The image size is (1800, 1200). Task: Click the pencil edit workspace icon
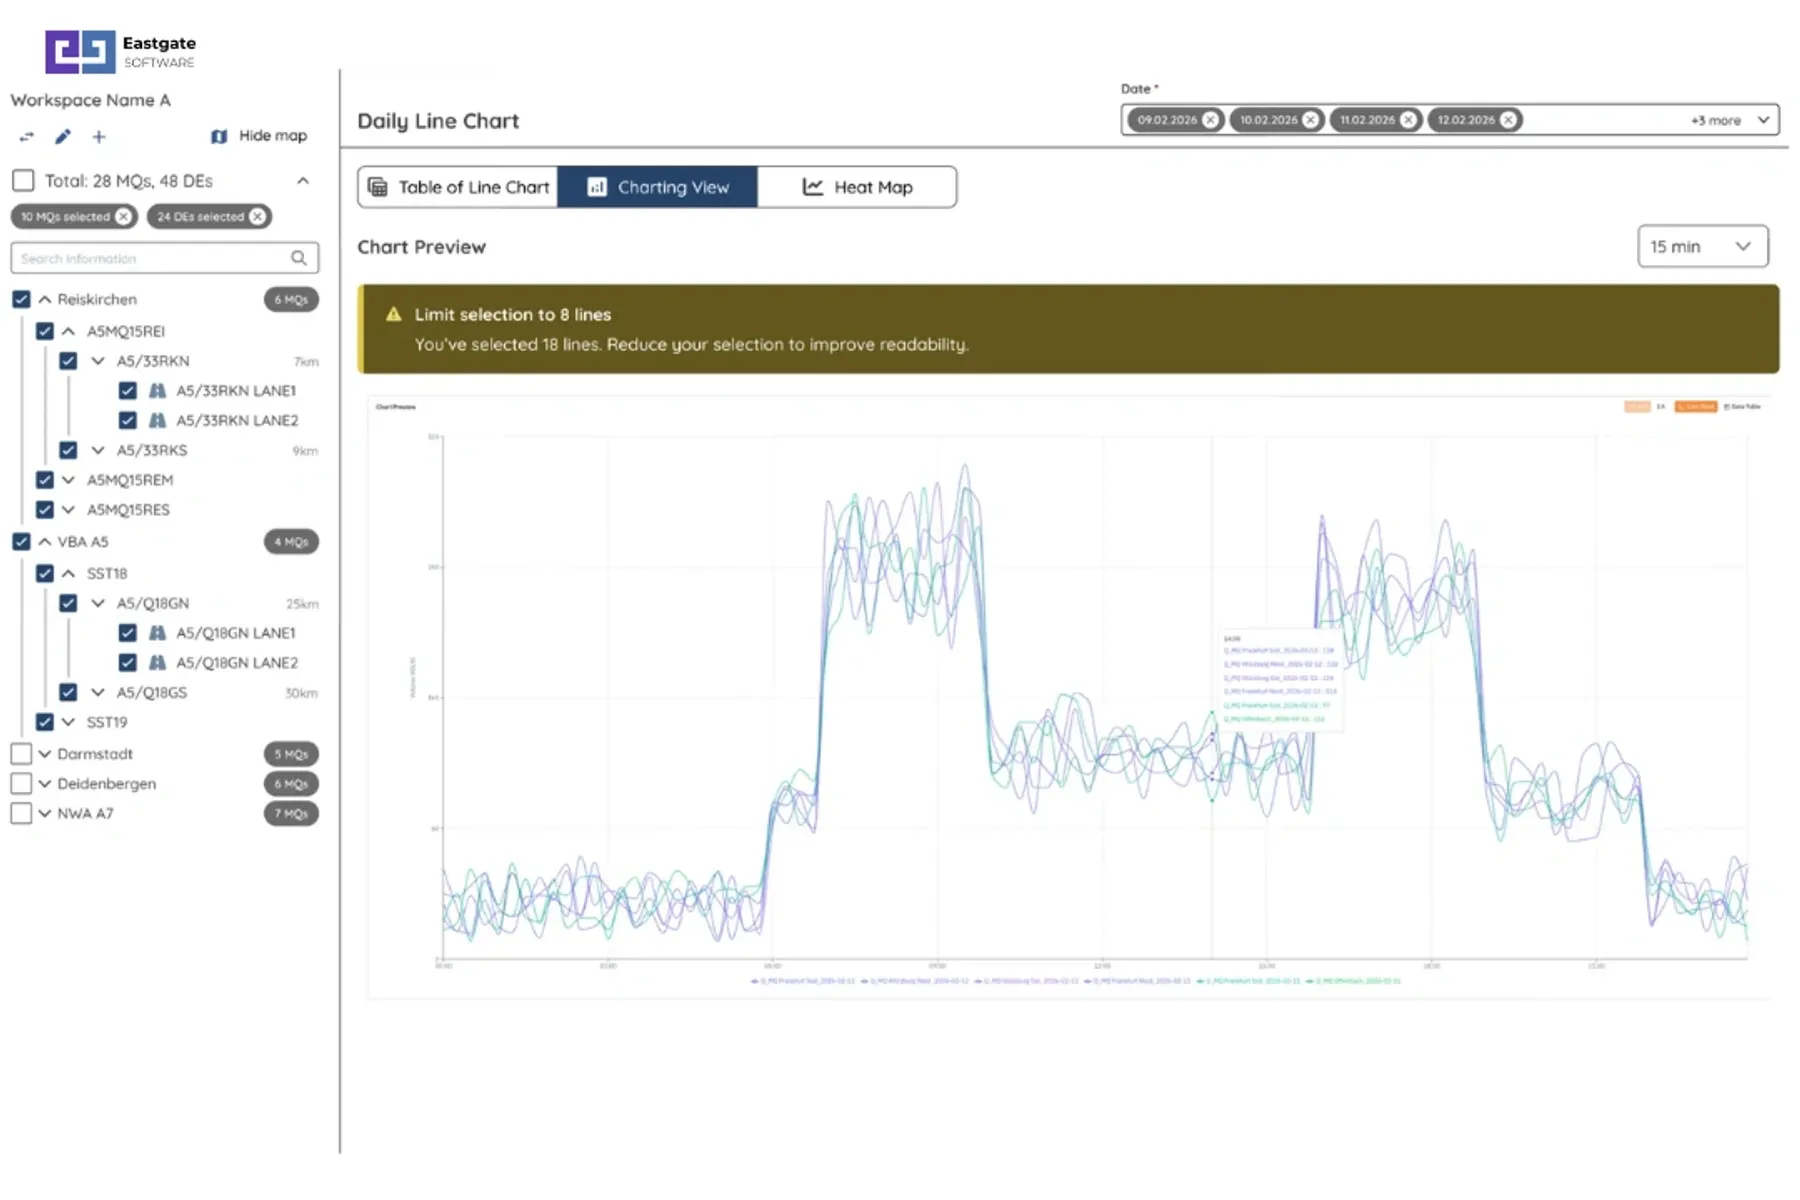(x=63, y=137)
